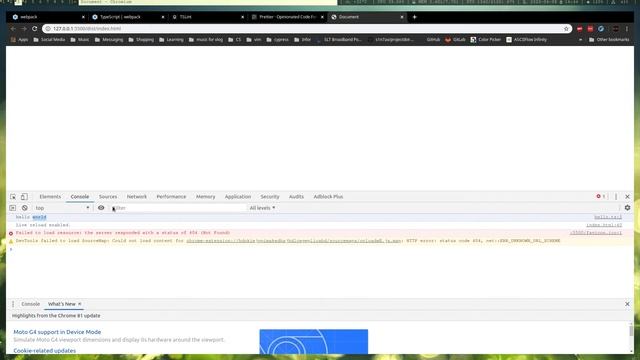Bookmark this page with the star
The width and height of the screenshot is (640, 360).
[566, 29]
